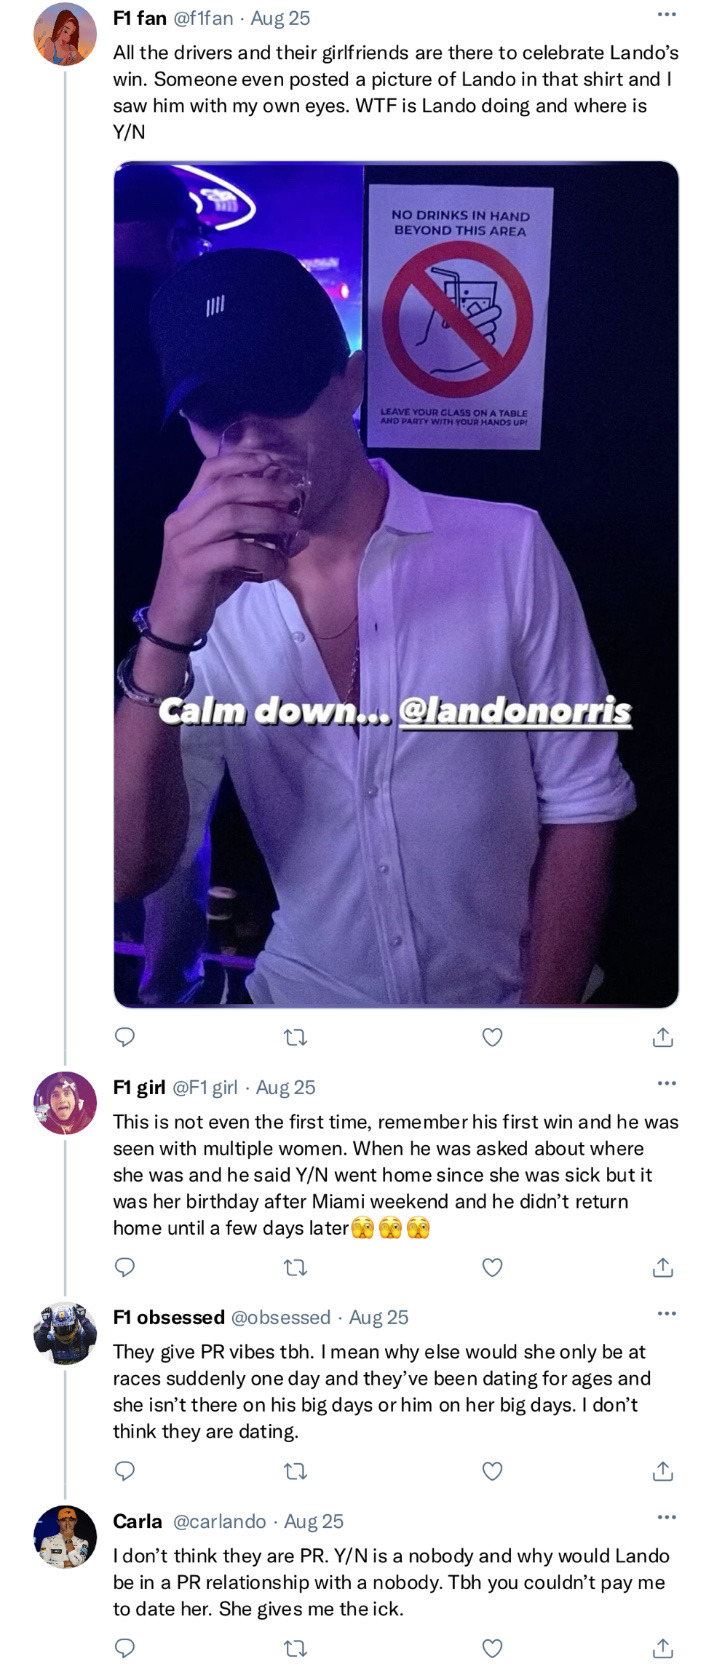The image size is (717, 1673).
Task: Open more options on F1 girl's tweet
Action: [666, 1083]
